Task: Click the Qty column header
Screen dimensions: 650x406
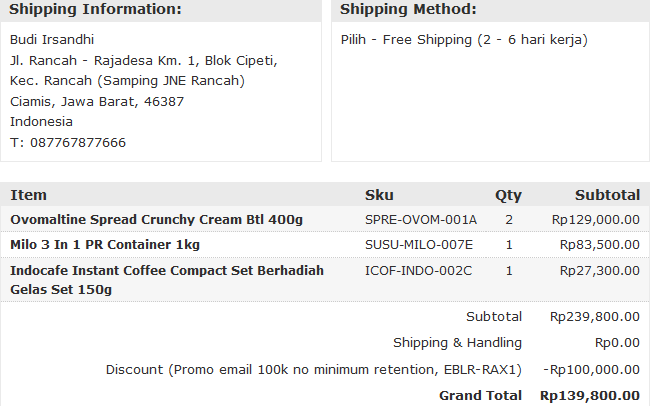Action: (508, 195)
